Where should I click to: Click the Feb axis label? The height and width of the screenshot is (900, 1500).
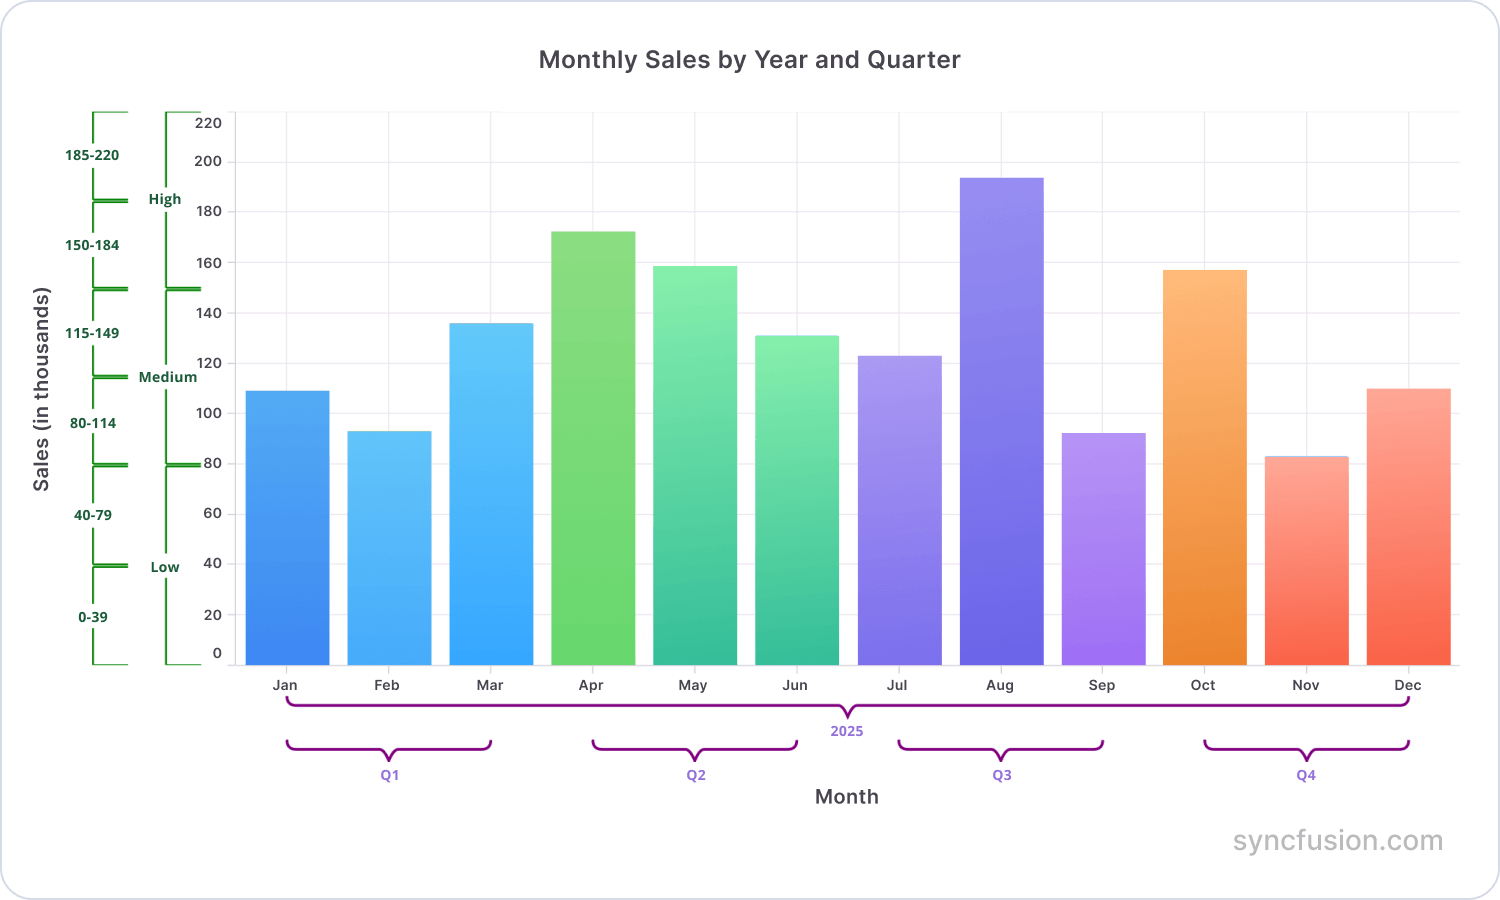tap(387, 685)
